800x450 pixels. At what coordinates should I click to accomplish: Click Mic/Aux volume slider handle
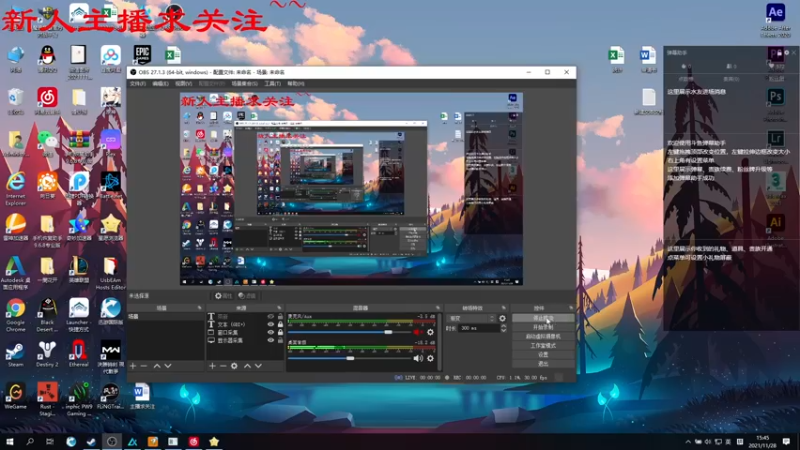point(388,332)
